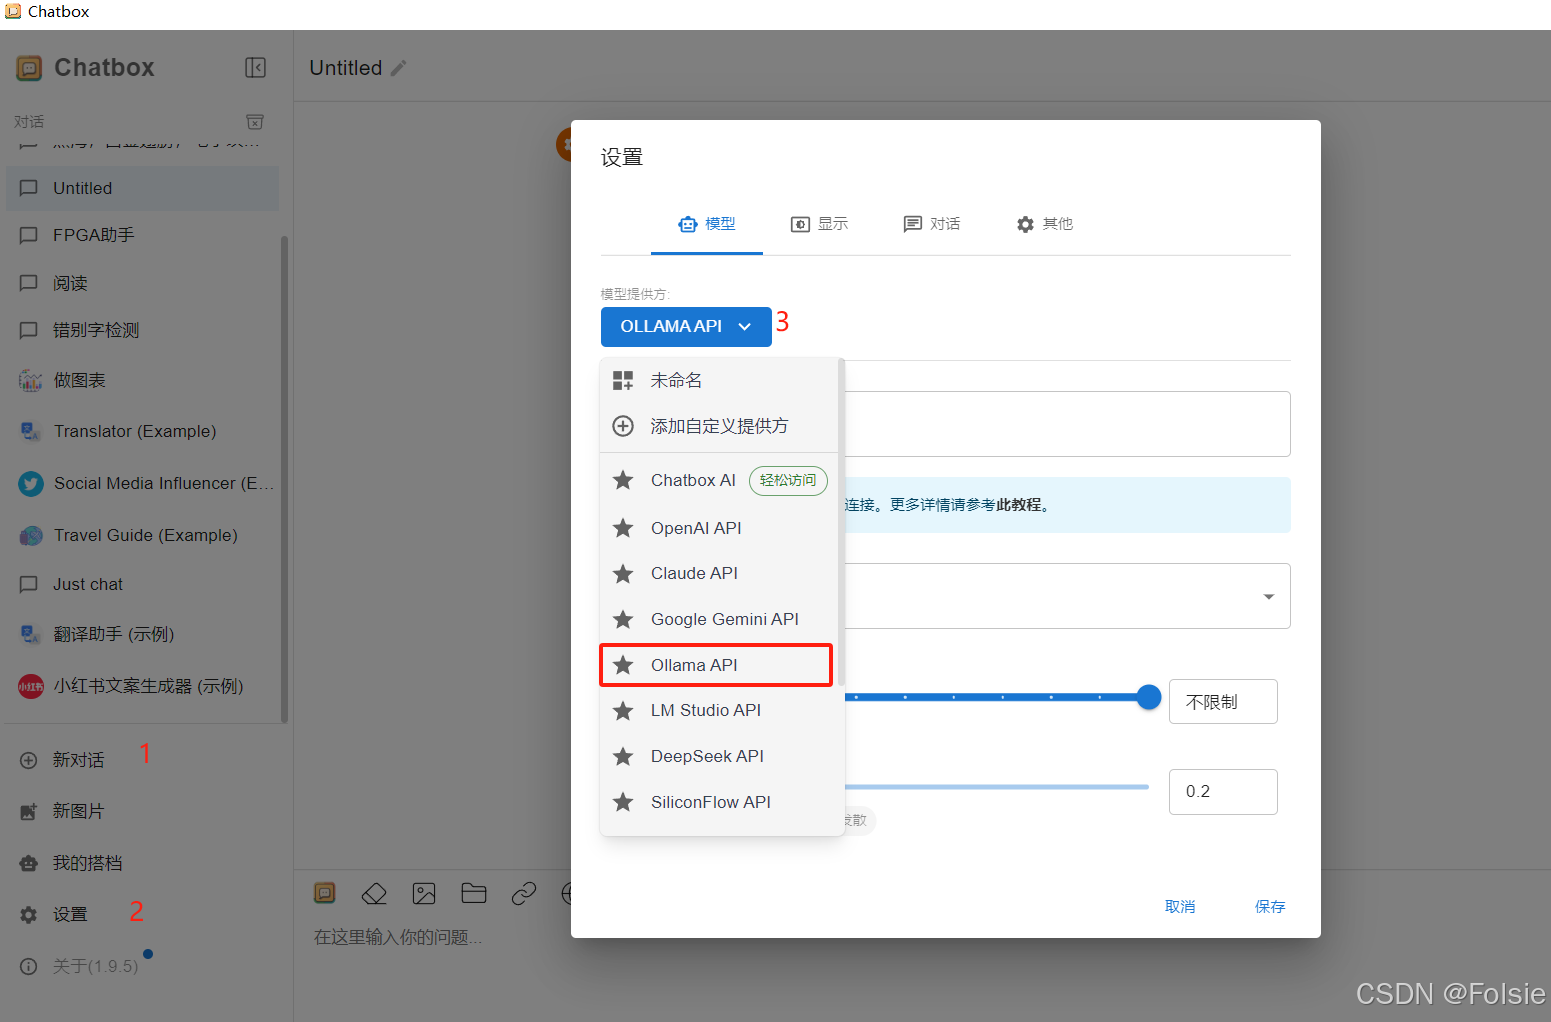Click the 做图表 chart icon
This screenshot has height=1022, width=1551.
click(x=30, y=380)
